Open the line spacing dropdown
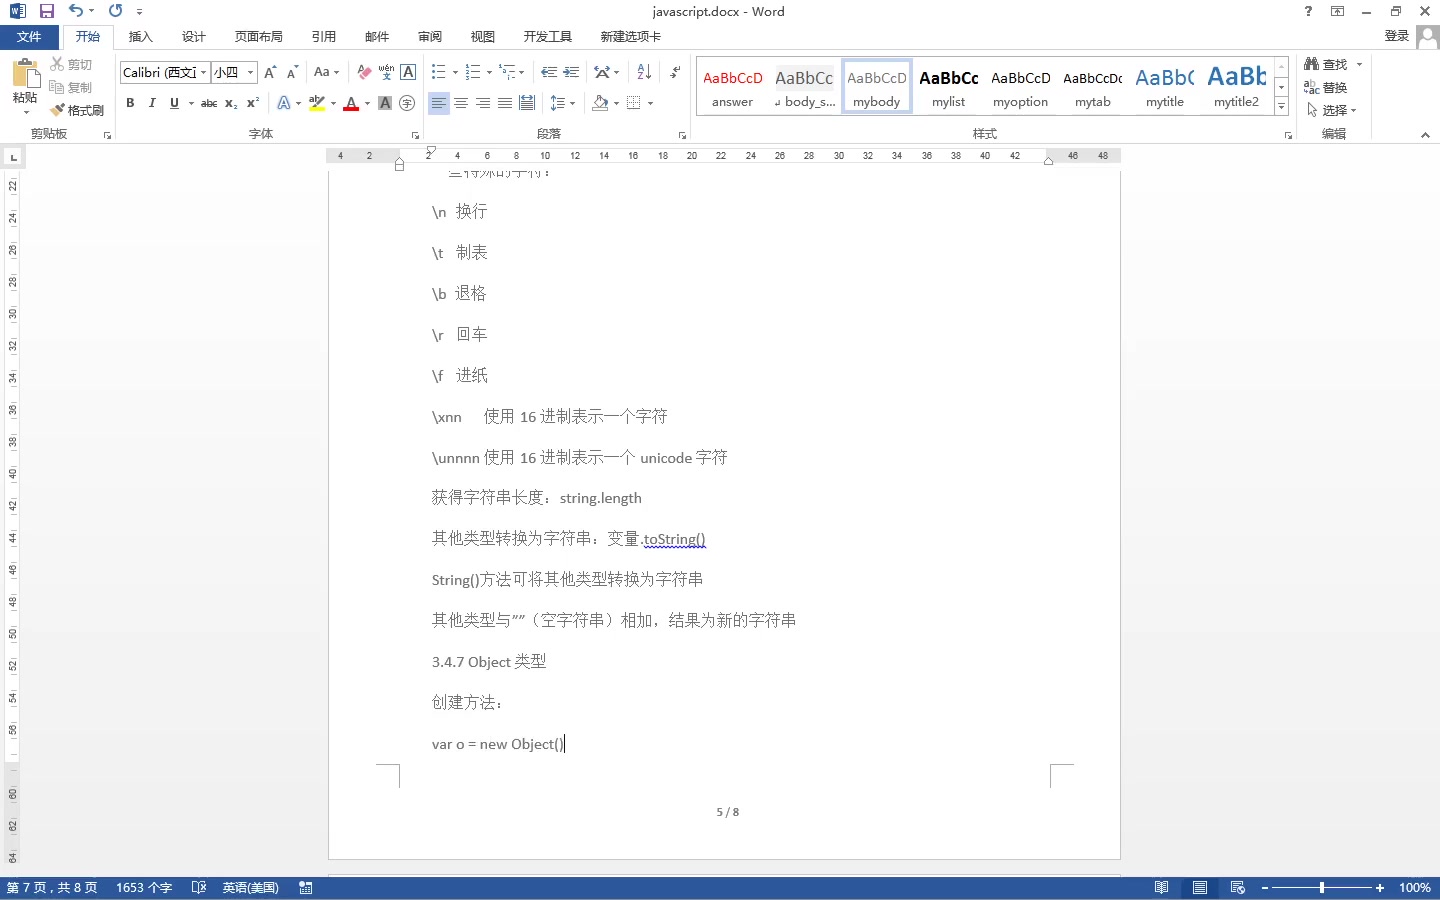The height and width of the screenshot is (900, 1440). (563, 103)
